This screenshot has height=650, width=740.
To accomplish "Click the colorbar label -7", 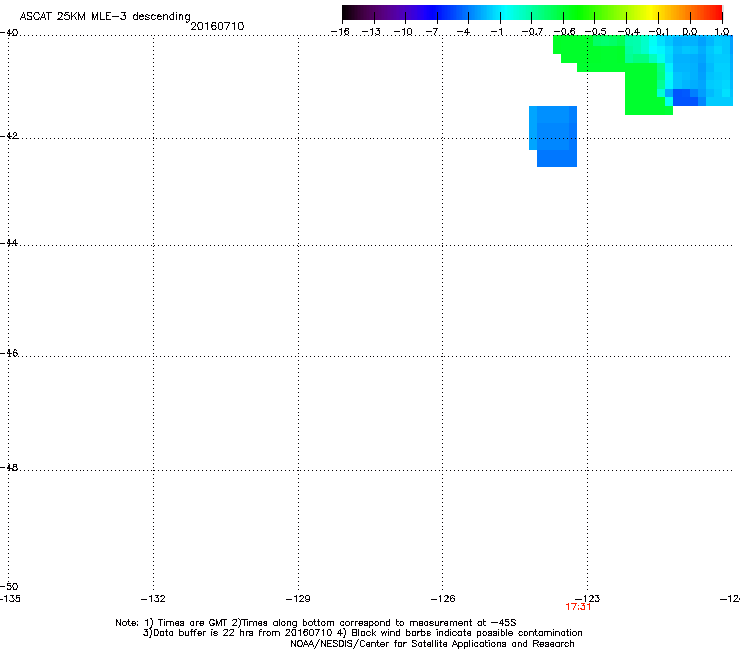I will pos(433,32).
